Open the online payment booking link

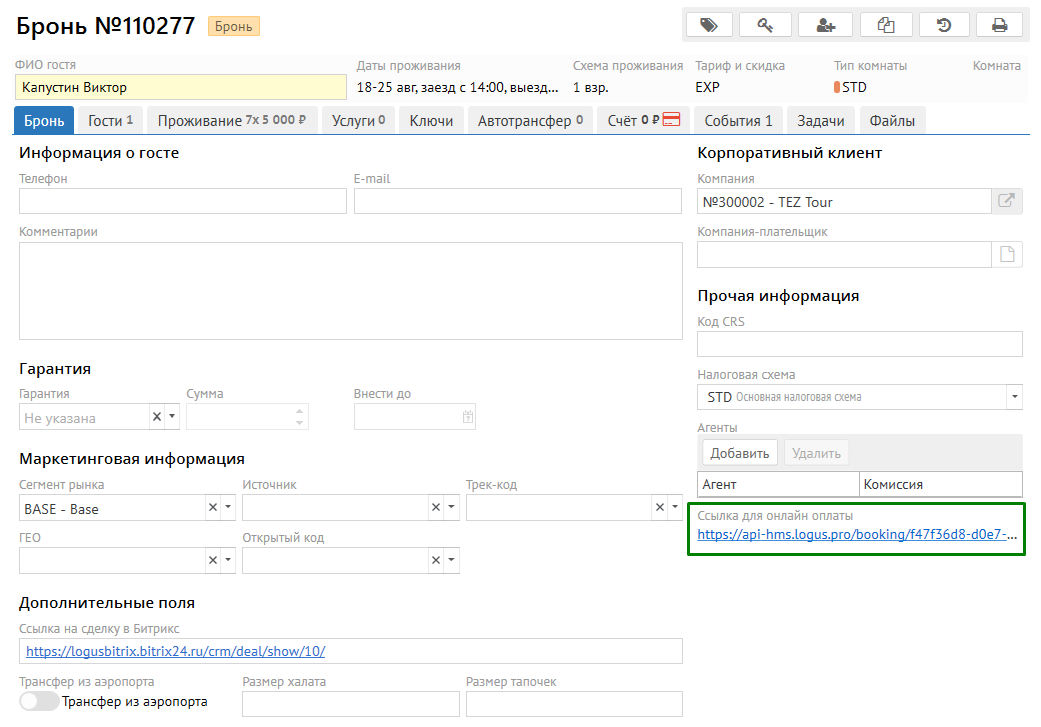point(856,534)
